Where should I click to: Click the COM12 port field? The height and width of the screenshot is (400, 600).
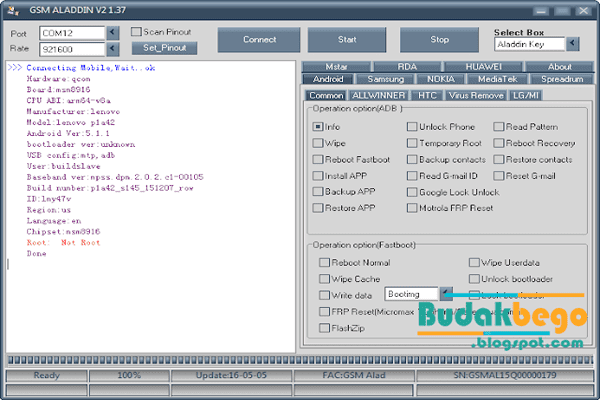72,33
